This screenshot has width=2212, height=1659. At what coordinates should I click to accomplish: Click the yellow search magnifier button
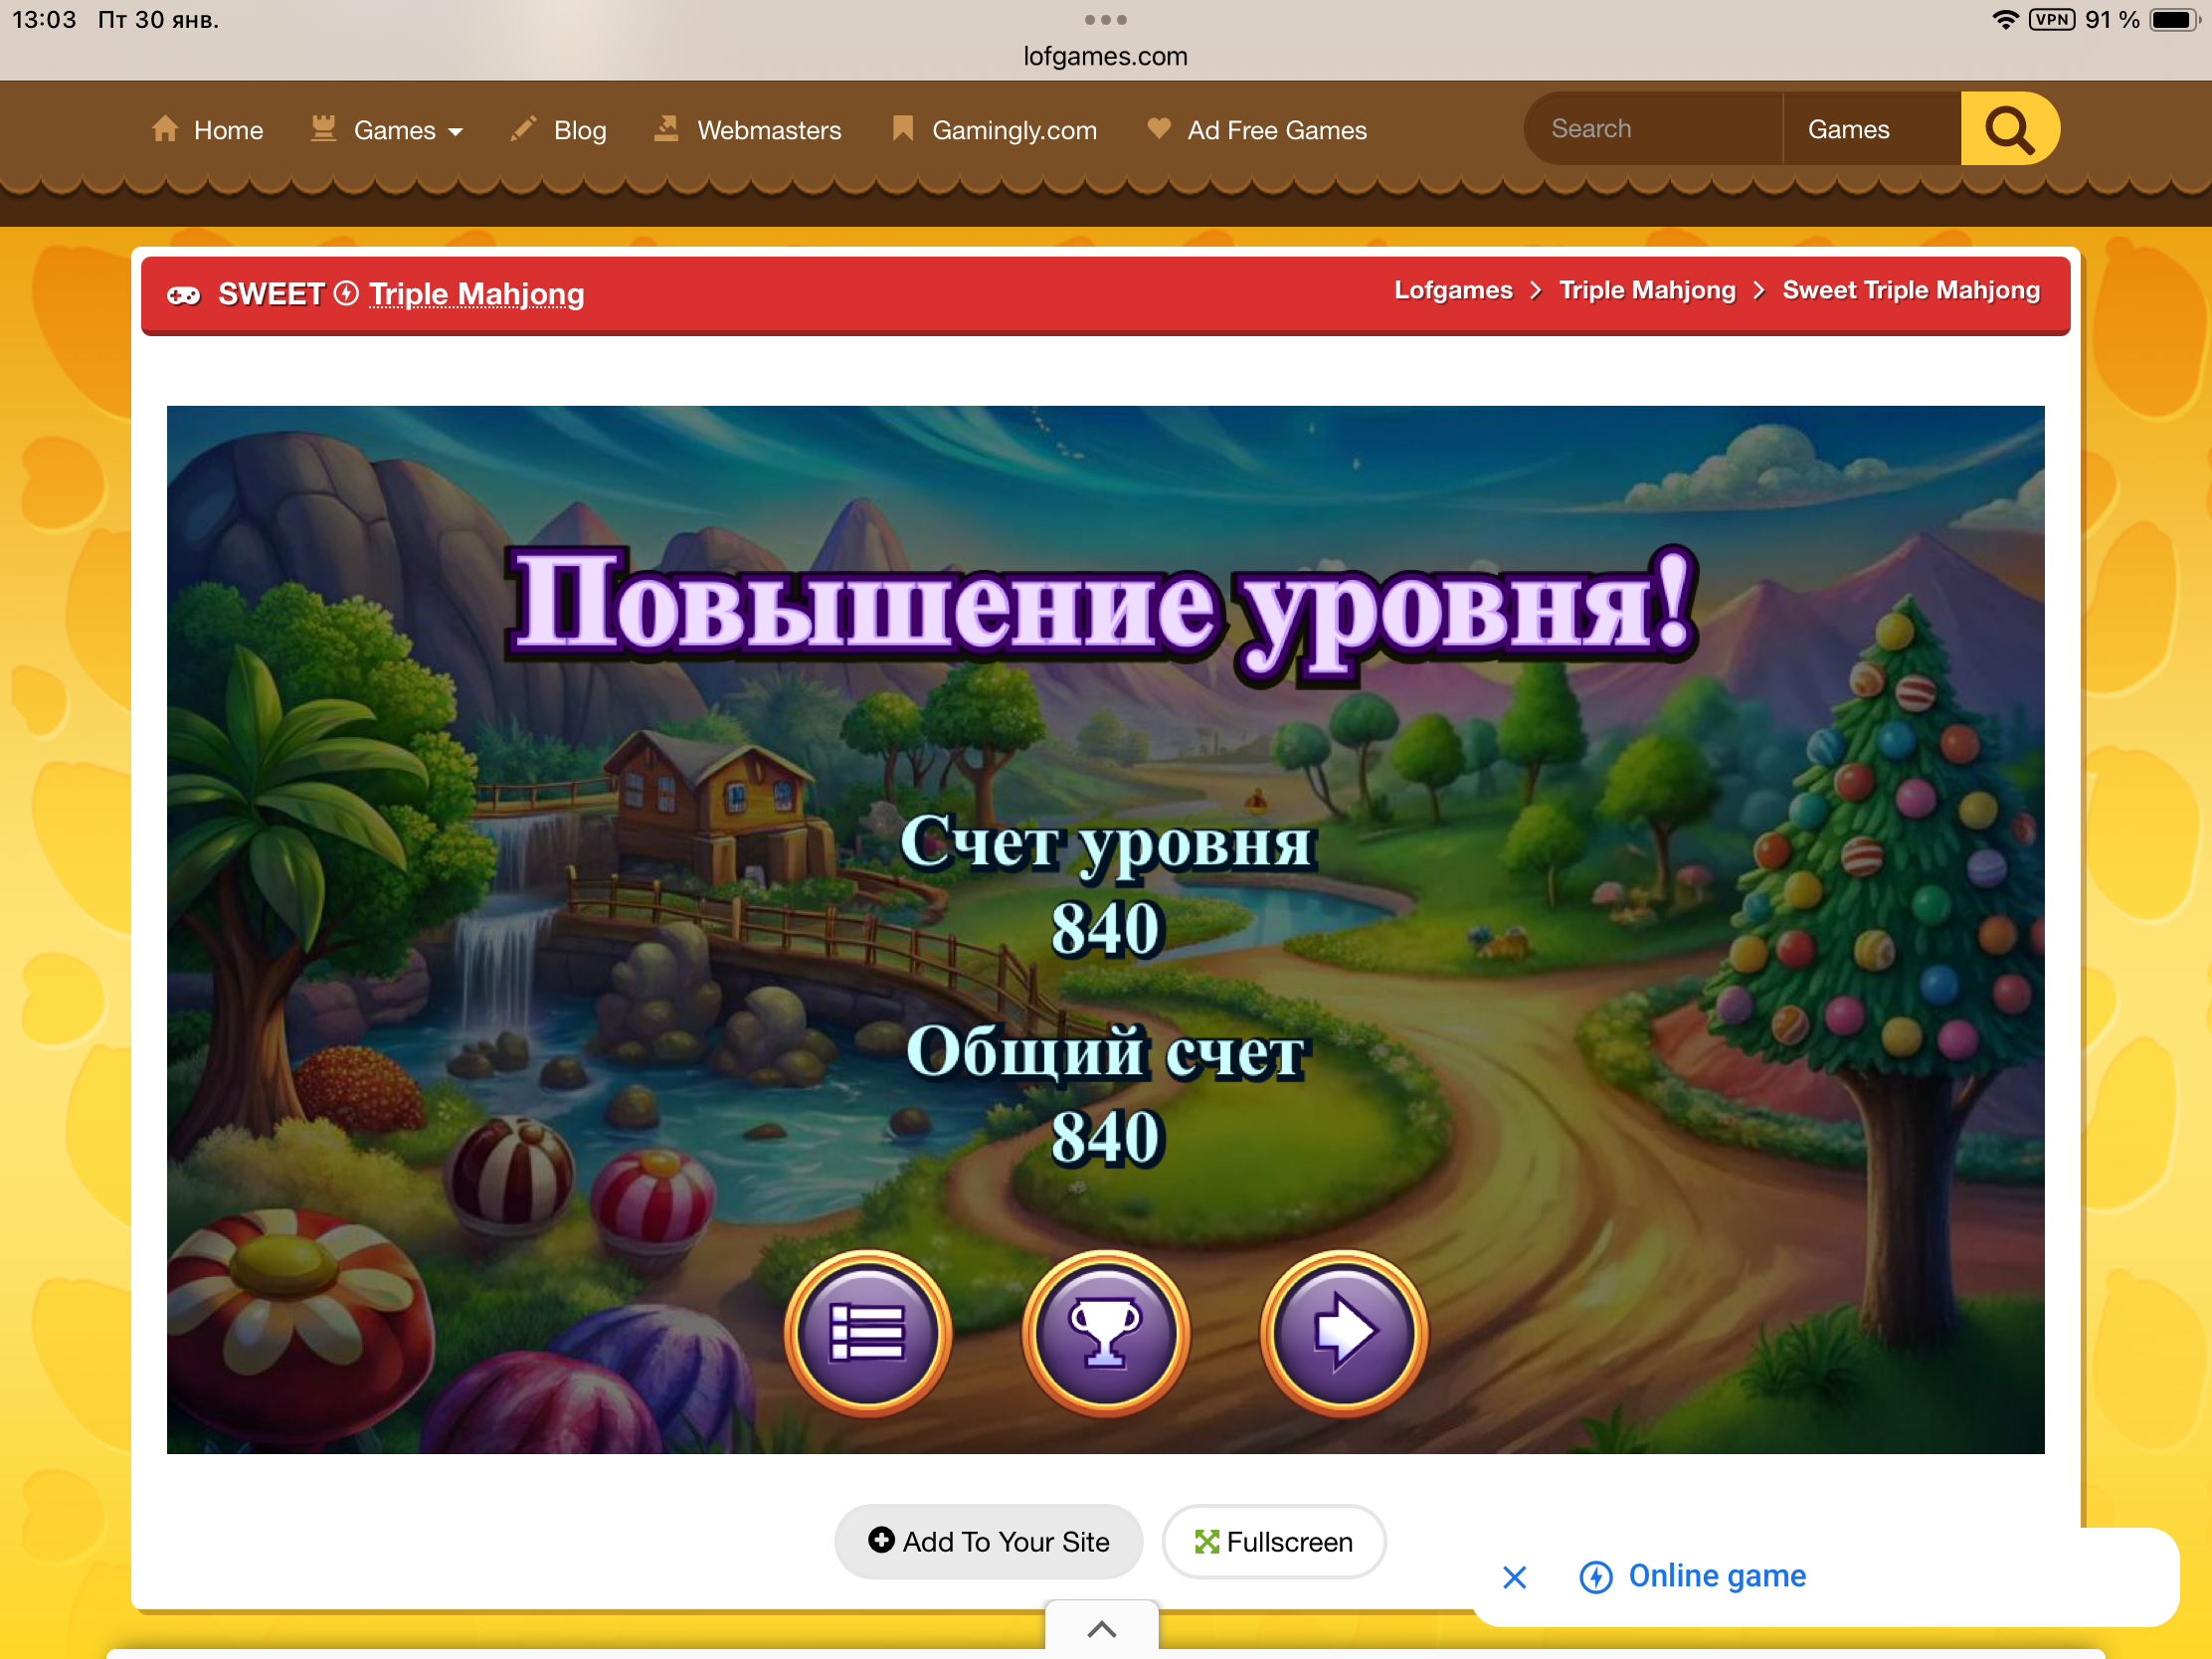pyautogui.click(x=2008, y=129)
